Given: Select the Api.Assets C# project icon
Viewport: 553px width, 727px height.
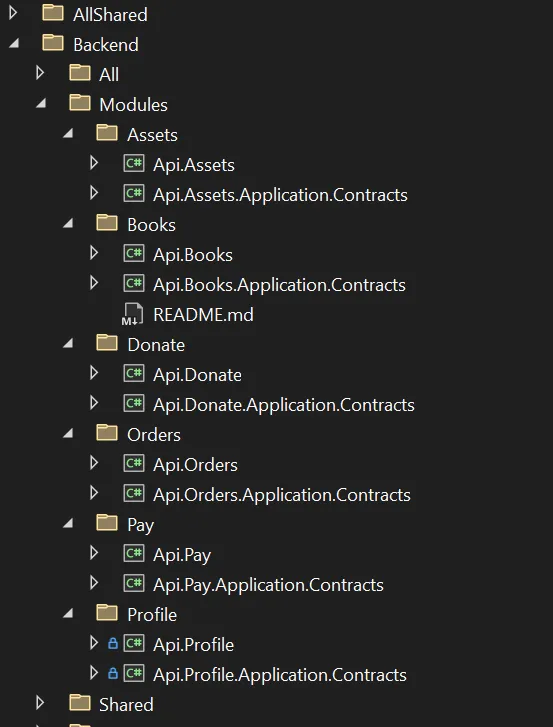Looking at the screenshot, I should pos(133,164).
